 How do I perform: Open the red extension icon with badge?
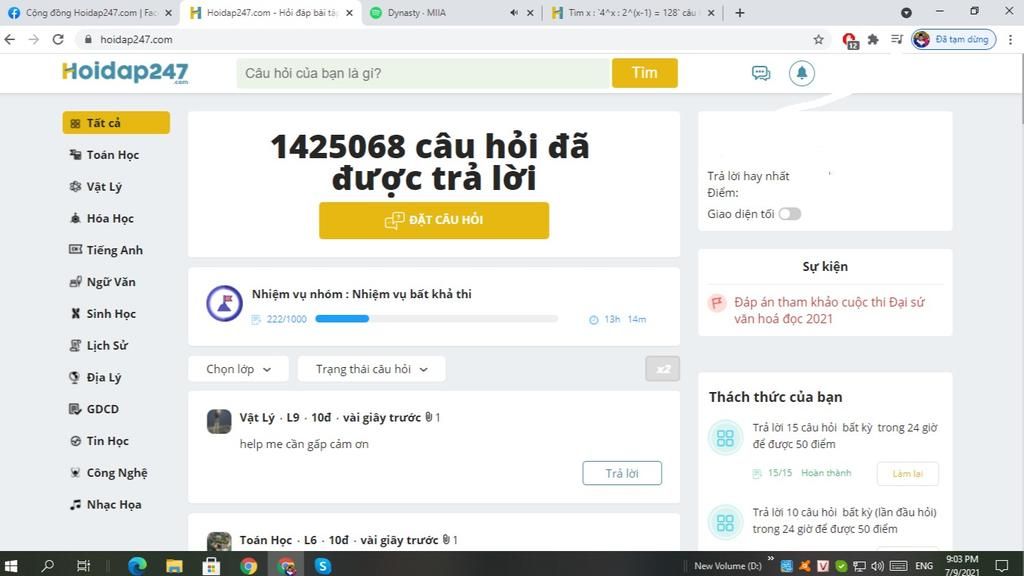point(849,40)
